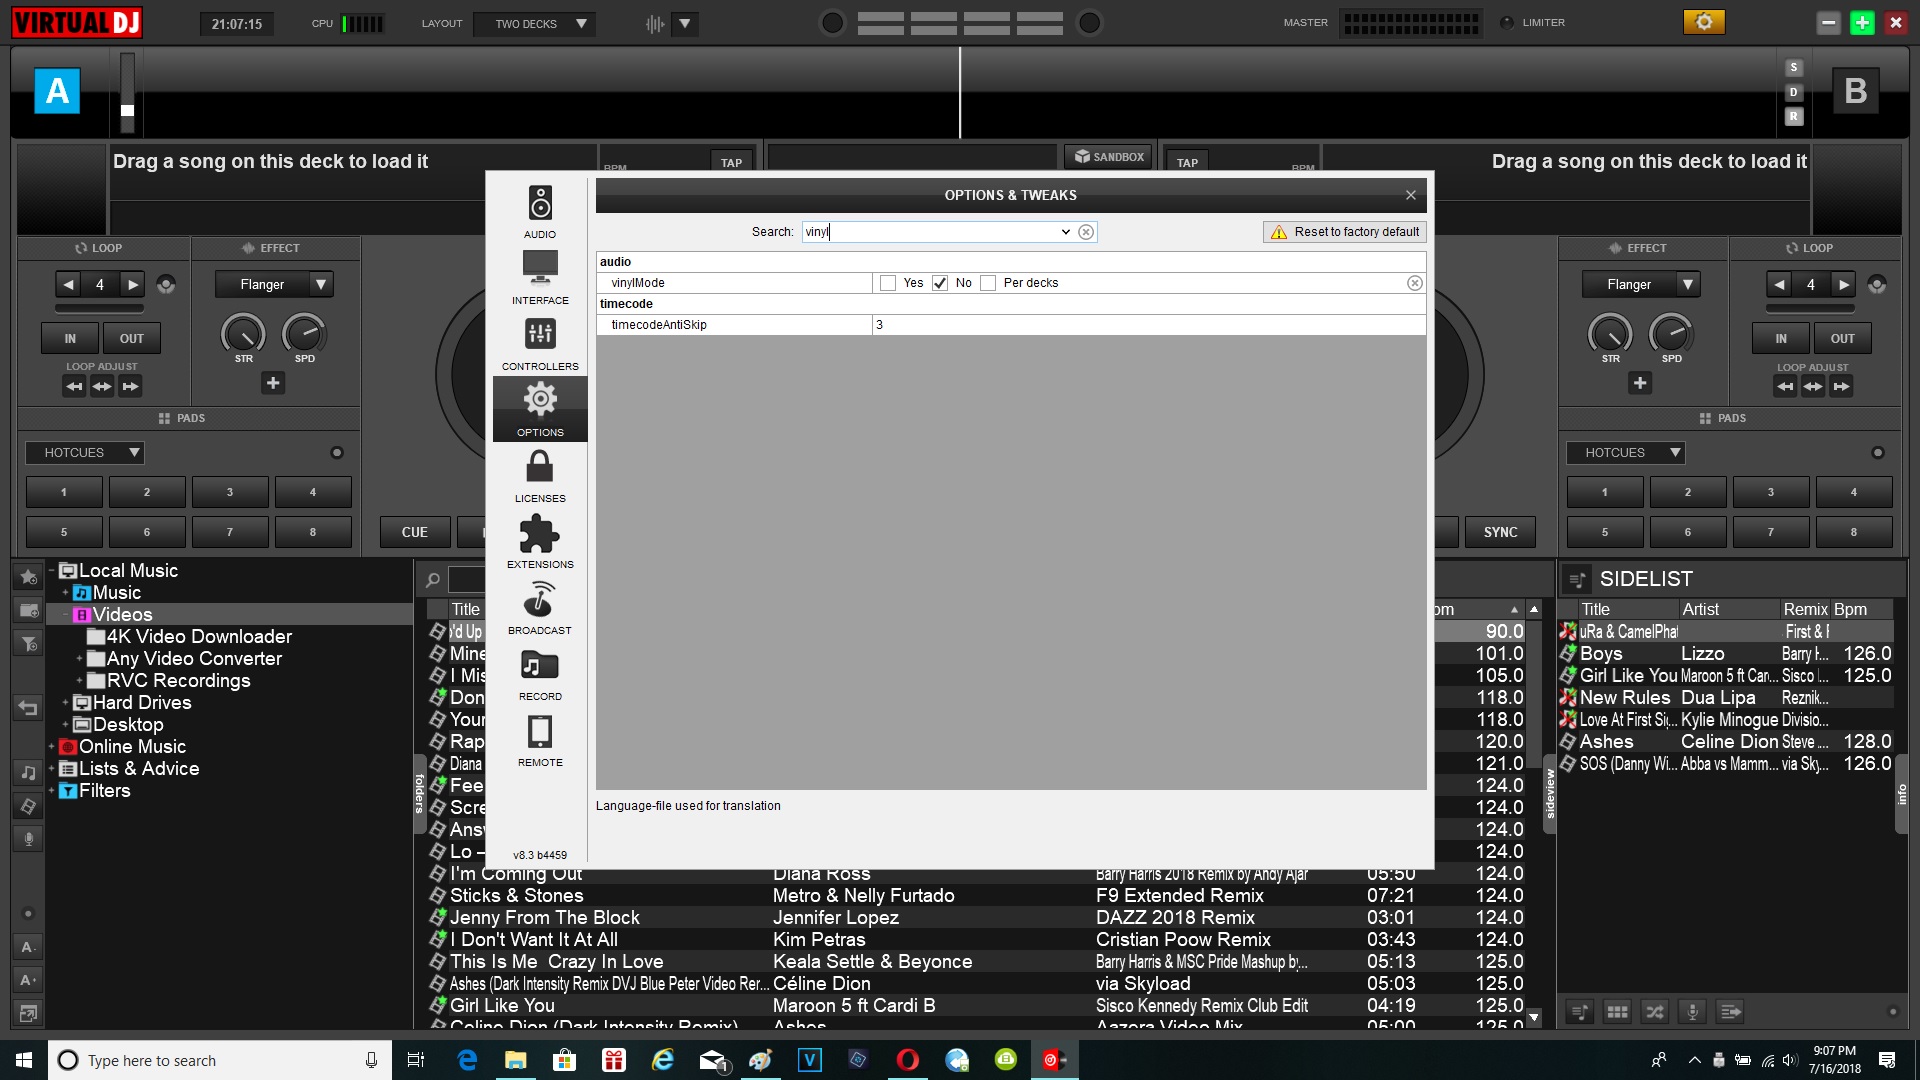Toggle pads record dot on deck B

(1878, 453)
